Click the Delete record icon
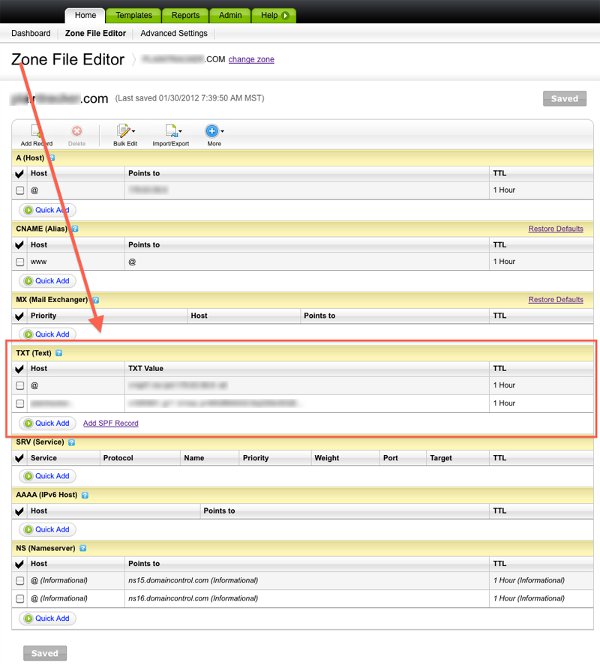The height and width of the screenshot is (671, 600). (77, 133)
